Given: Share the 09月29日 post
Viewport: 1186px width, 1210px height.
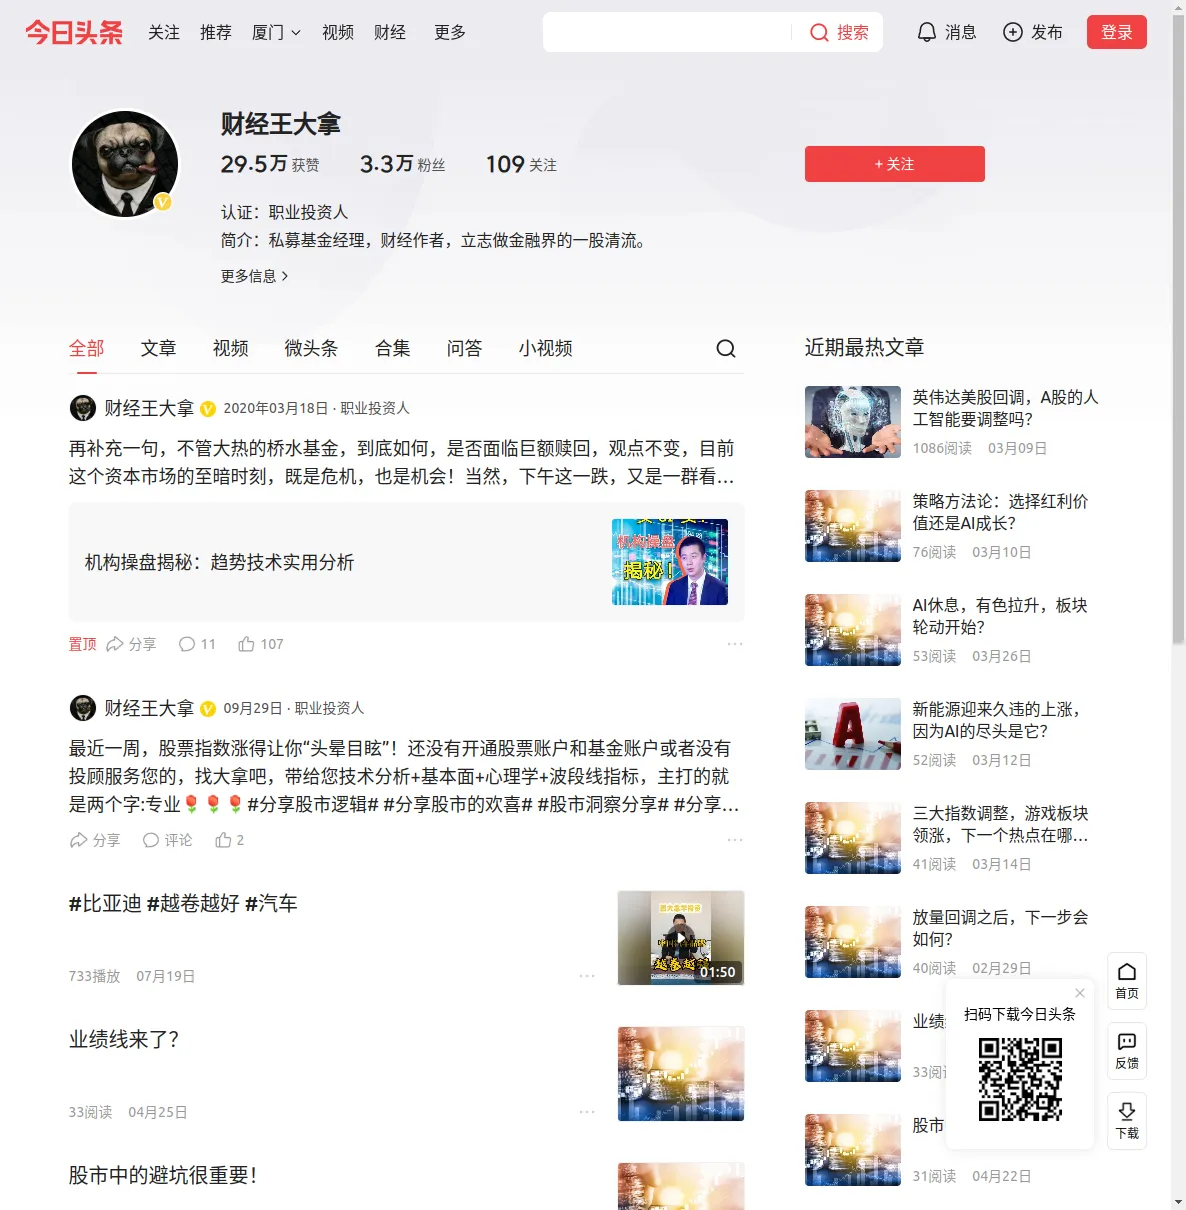Looking at the screenshot, I should point(94,840).
